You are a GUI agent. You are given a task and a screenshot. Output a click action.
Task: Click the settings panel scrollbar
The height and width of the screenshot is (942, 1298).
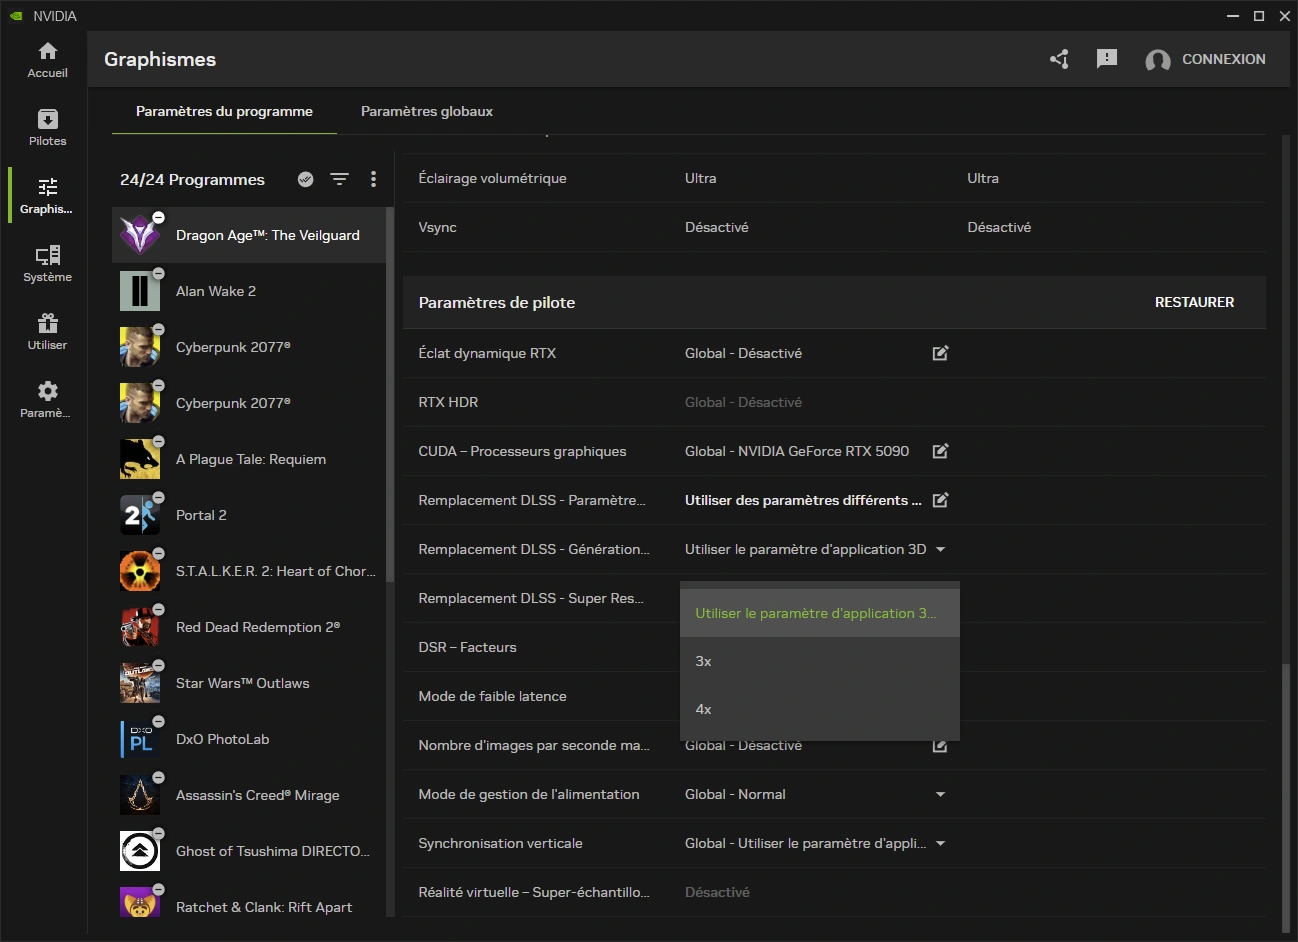coord(1286,798)
